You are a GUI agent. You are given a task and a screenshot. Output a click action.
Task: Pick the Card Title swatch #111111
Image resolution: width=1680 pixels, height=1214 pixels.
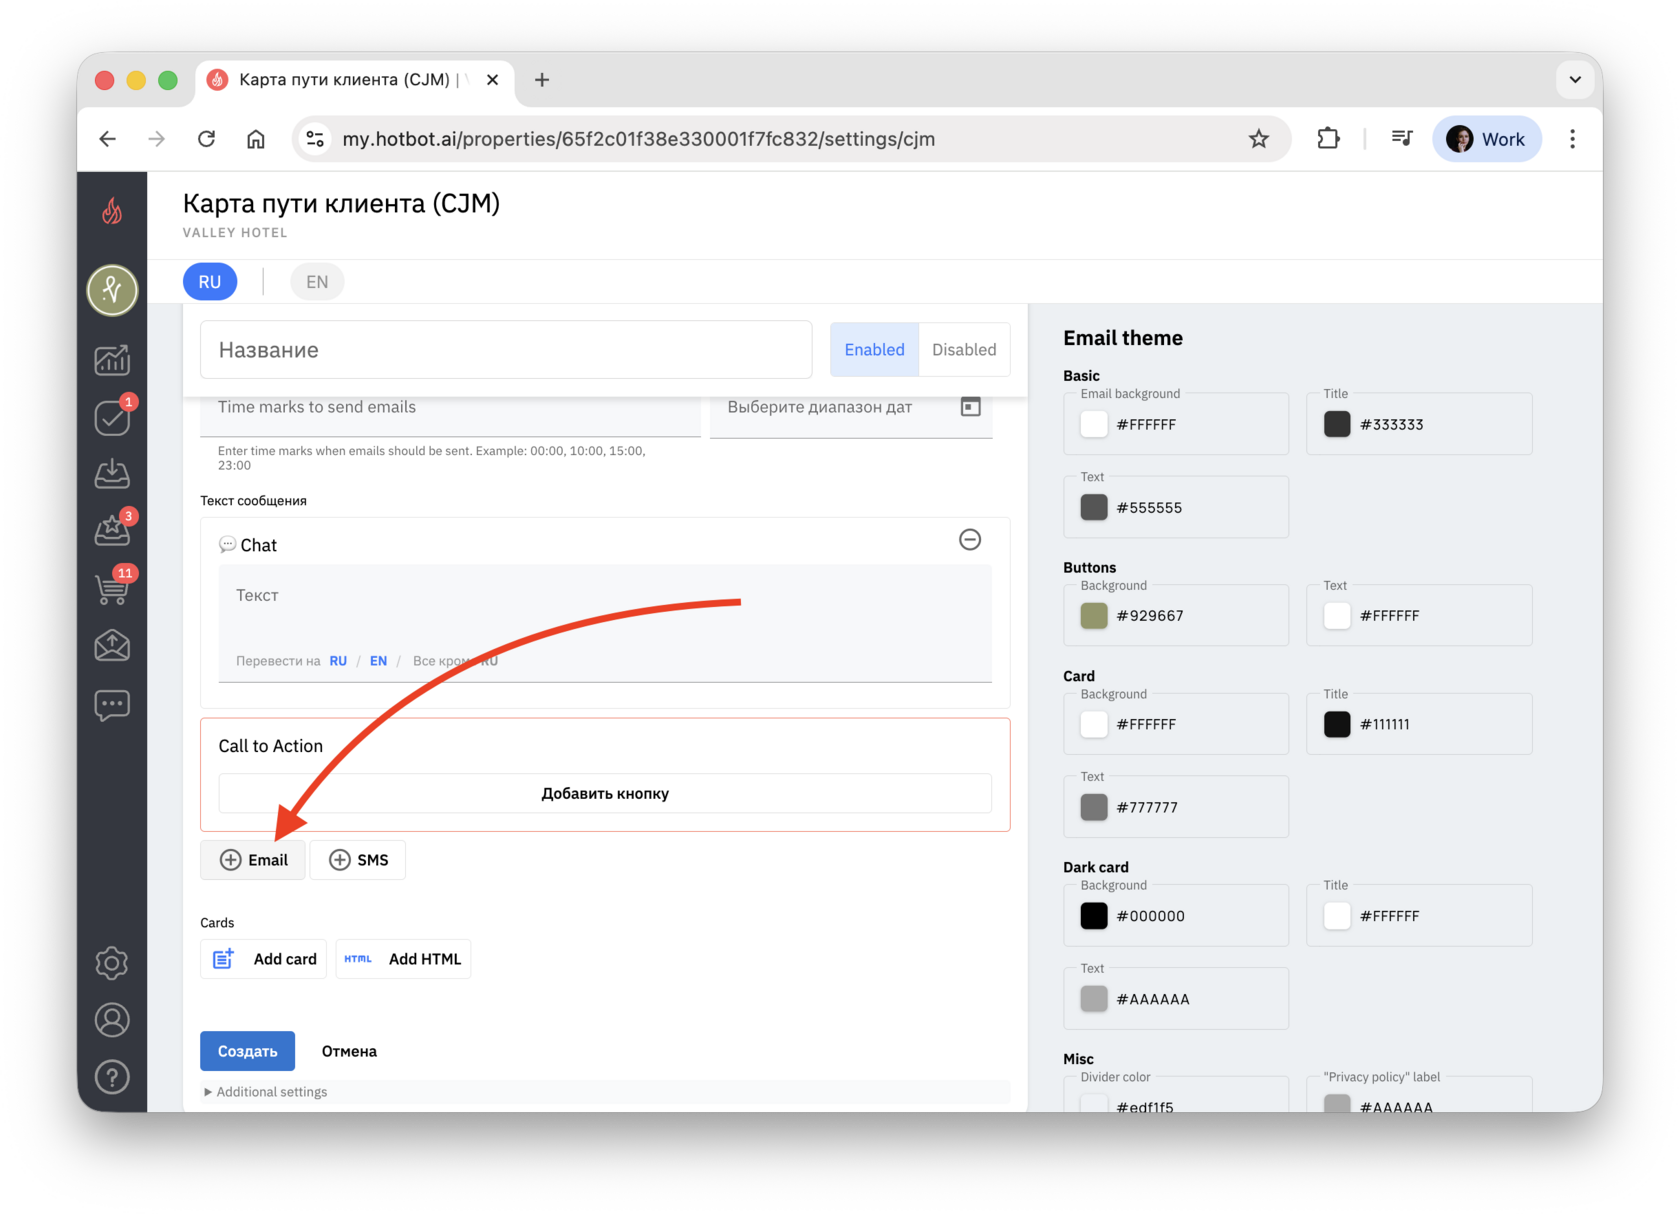point(1337,724)
